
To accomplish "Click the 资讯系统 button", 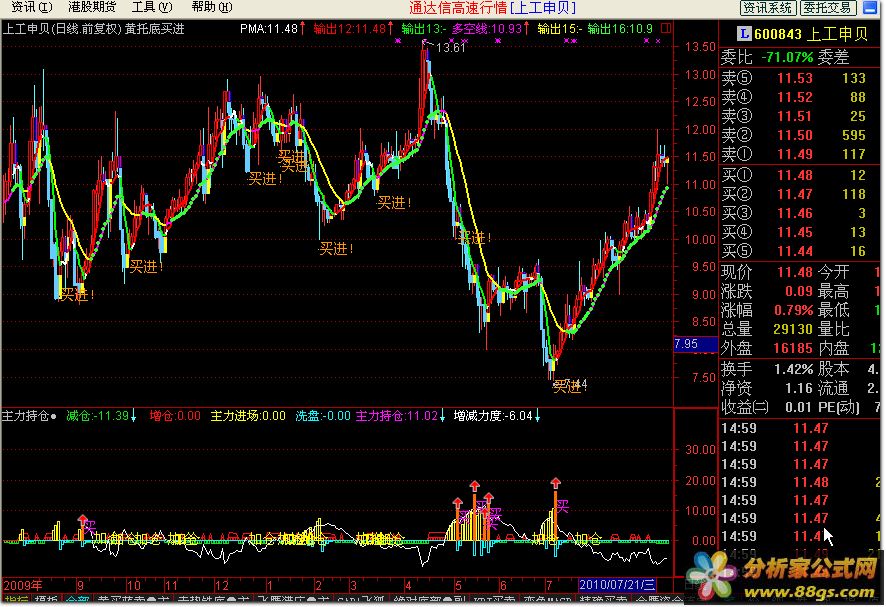I will point(768,7).
